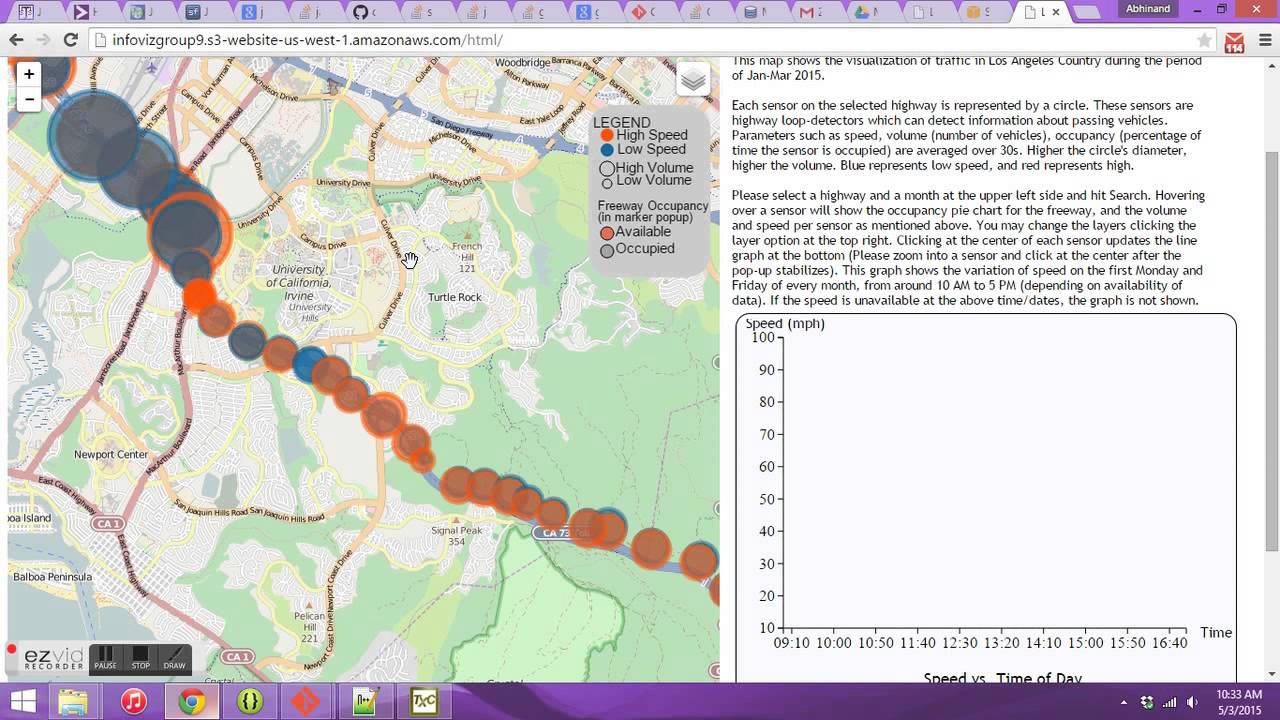
Task: Open the Windows Start menu
Action: click(x=23, y=701)
